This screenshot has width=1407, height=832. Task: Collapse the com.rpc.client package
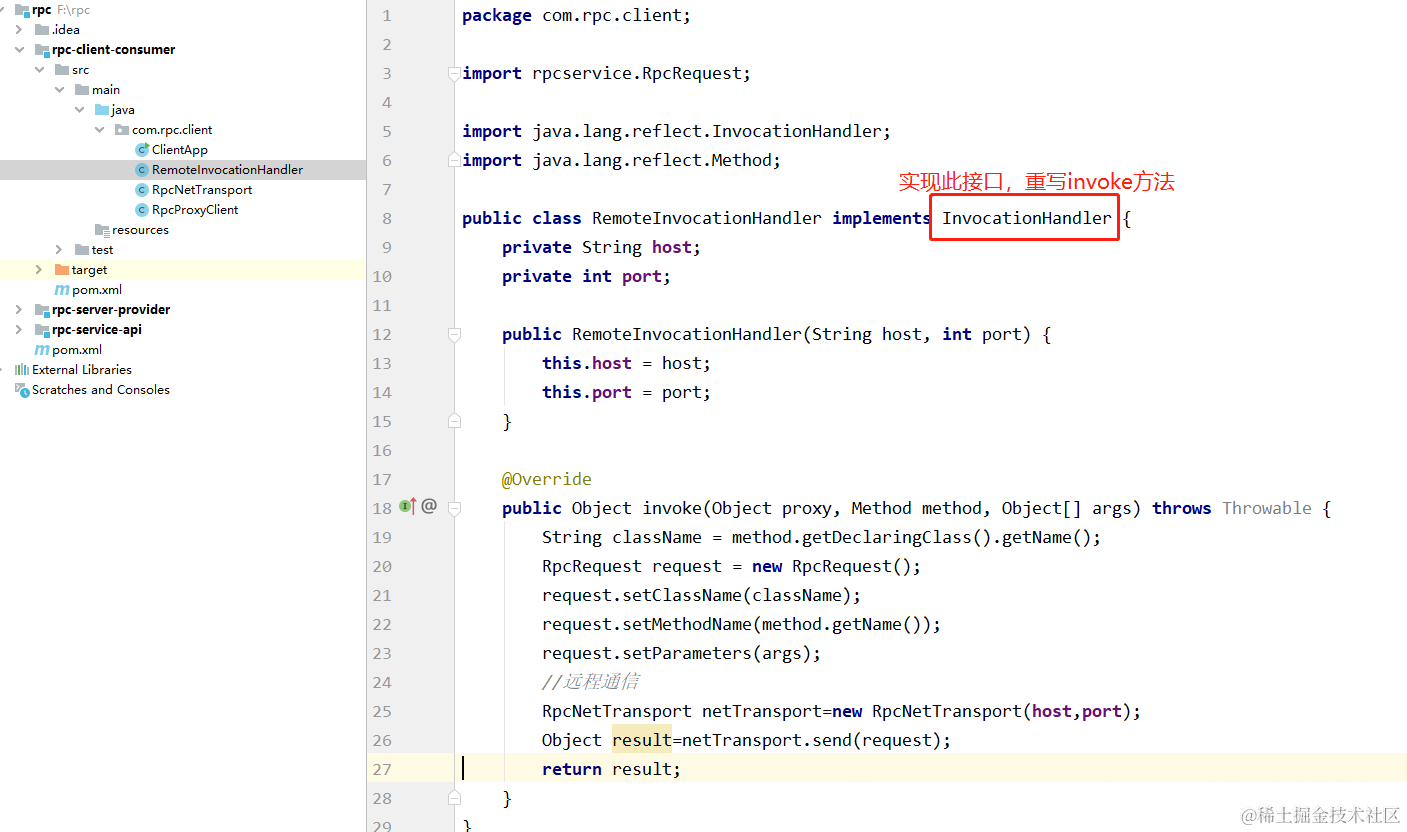[99, 130]
